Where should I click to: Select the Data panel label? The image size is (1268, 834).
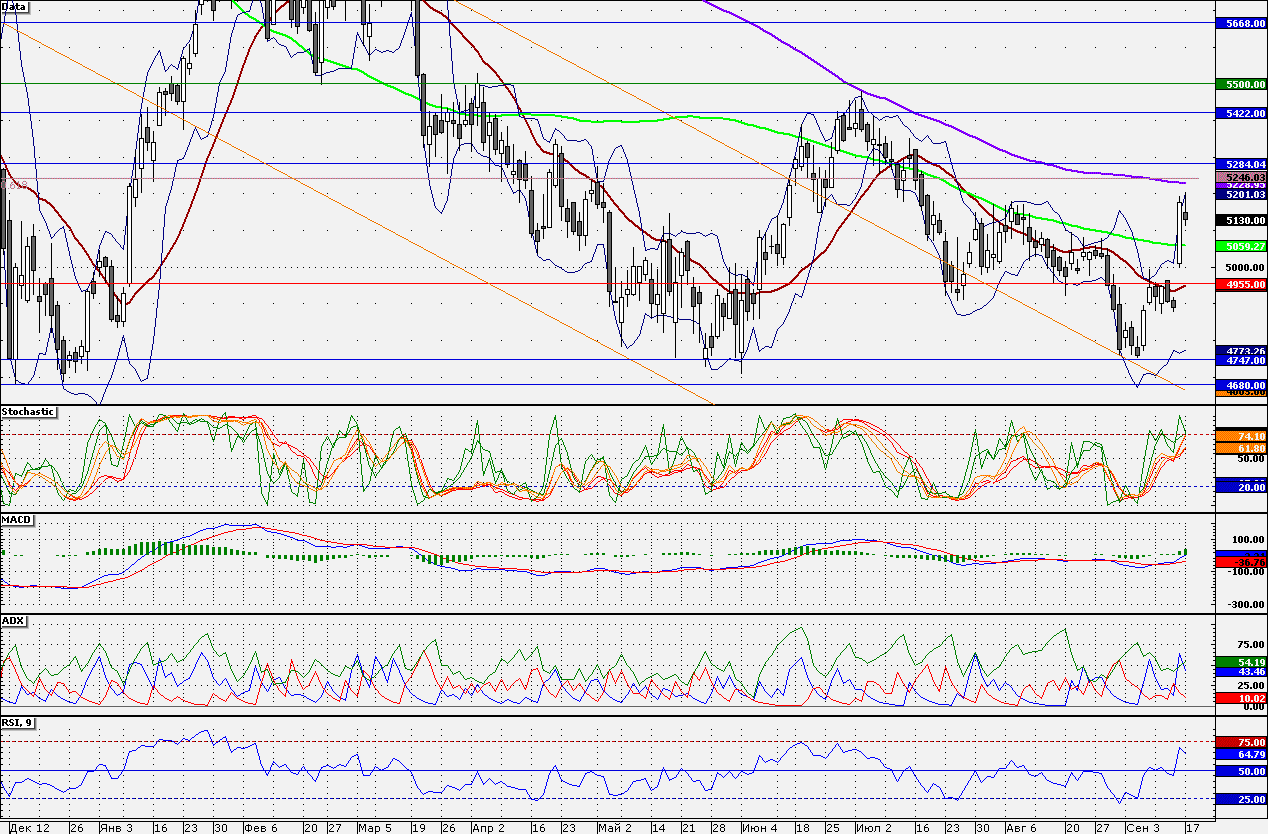[15, 6]
